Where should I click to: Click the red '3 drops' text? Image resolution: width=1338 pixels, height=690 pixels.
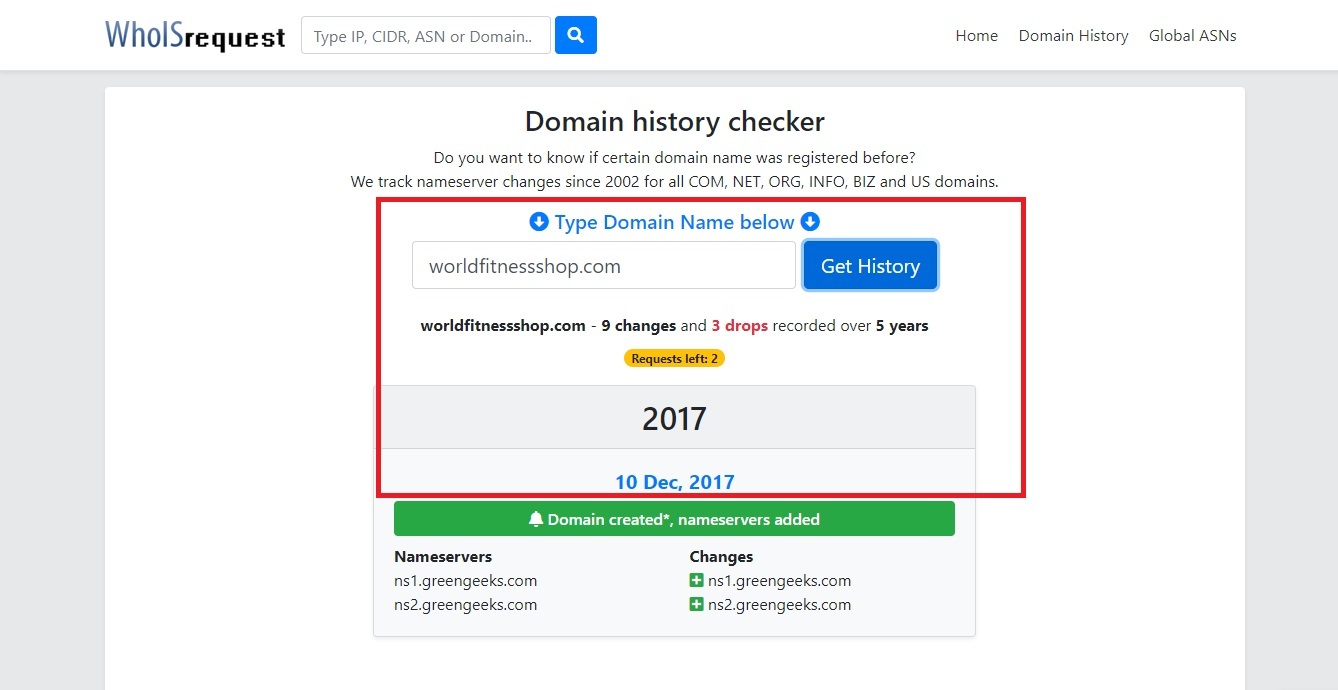[739, 325]
